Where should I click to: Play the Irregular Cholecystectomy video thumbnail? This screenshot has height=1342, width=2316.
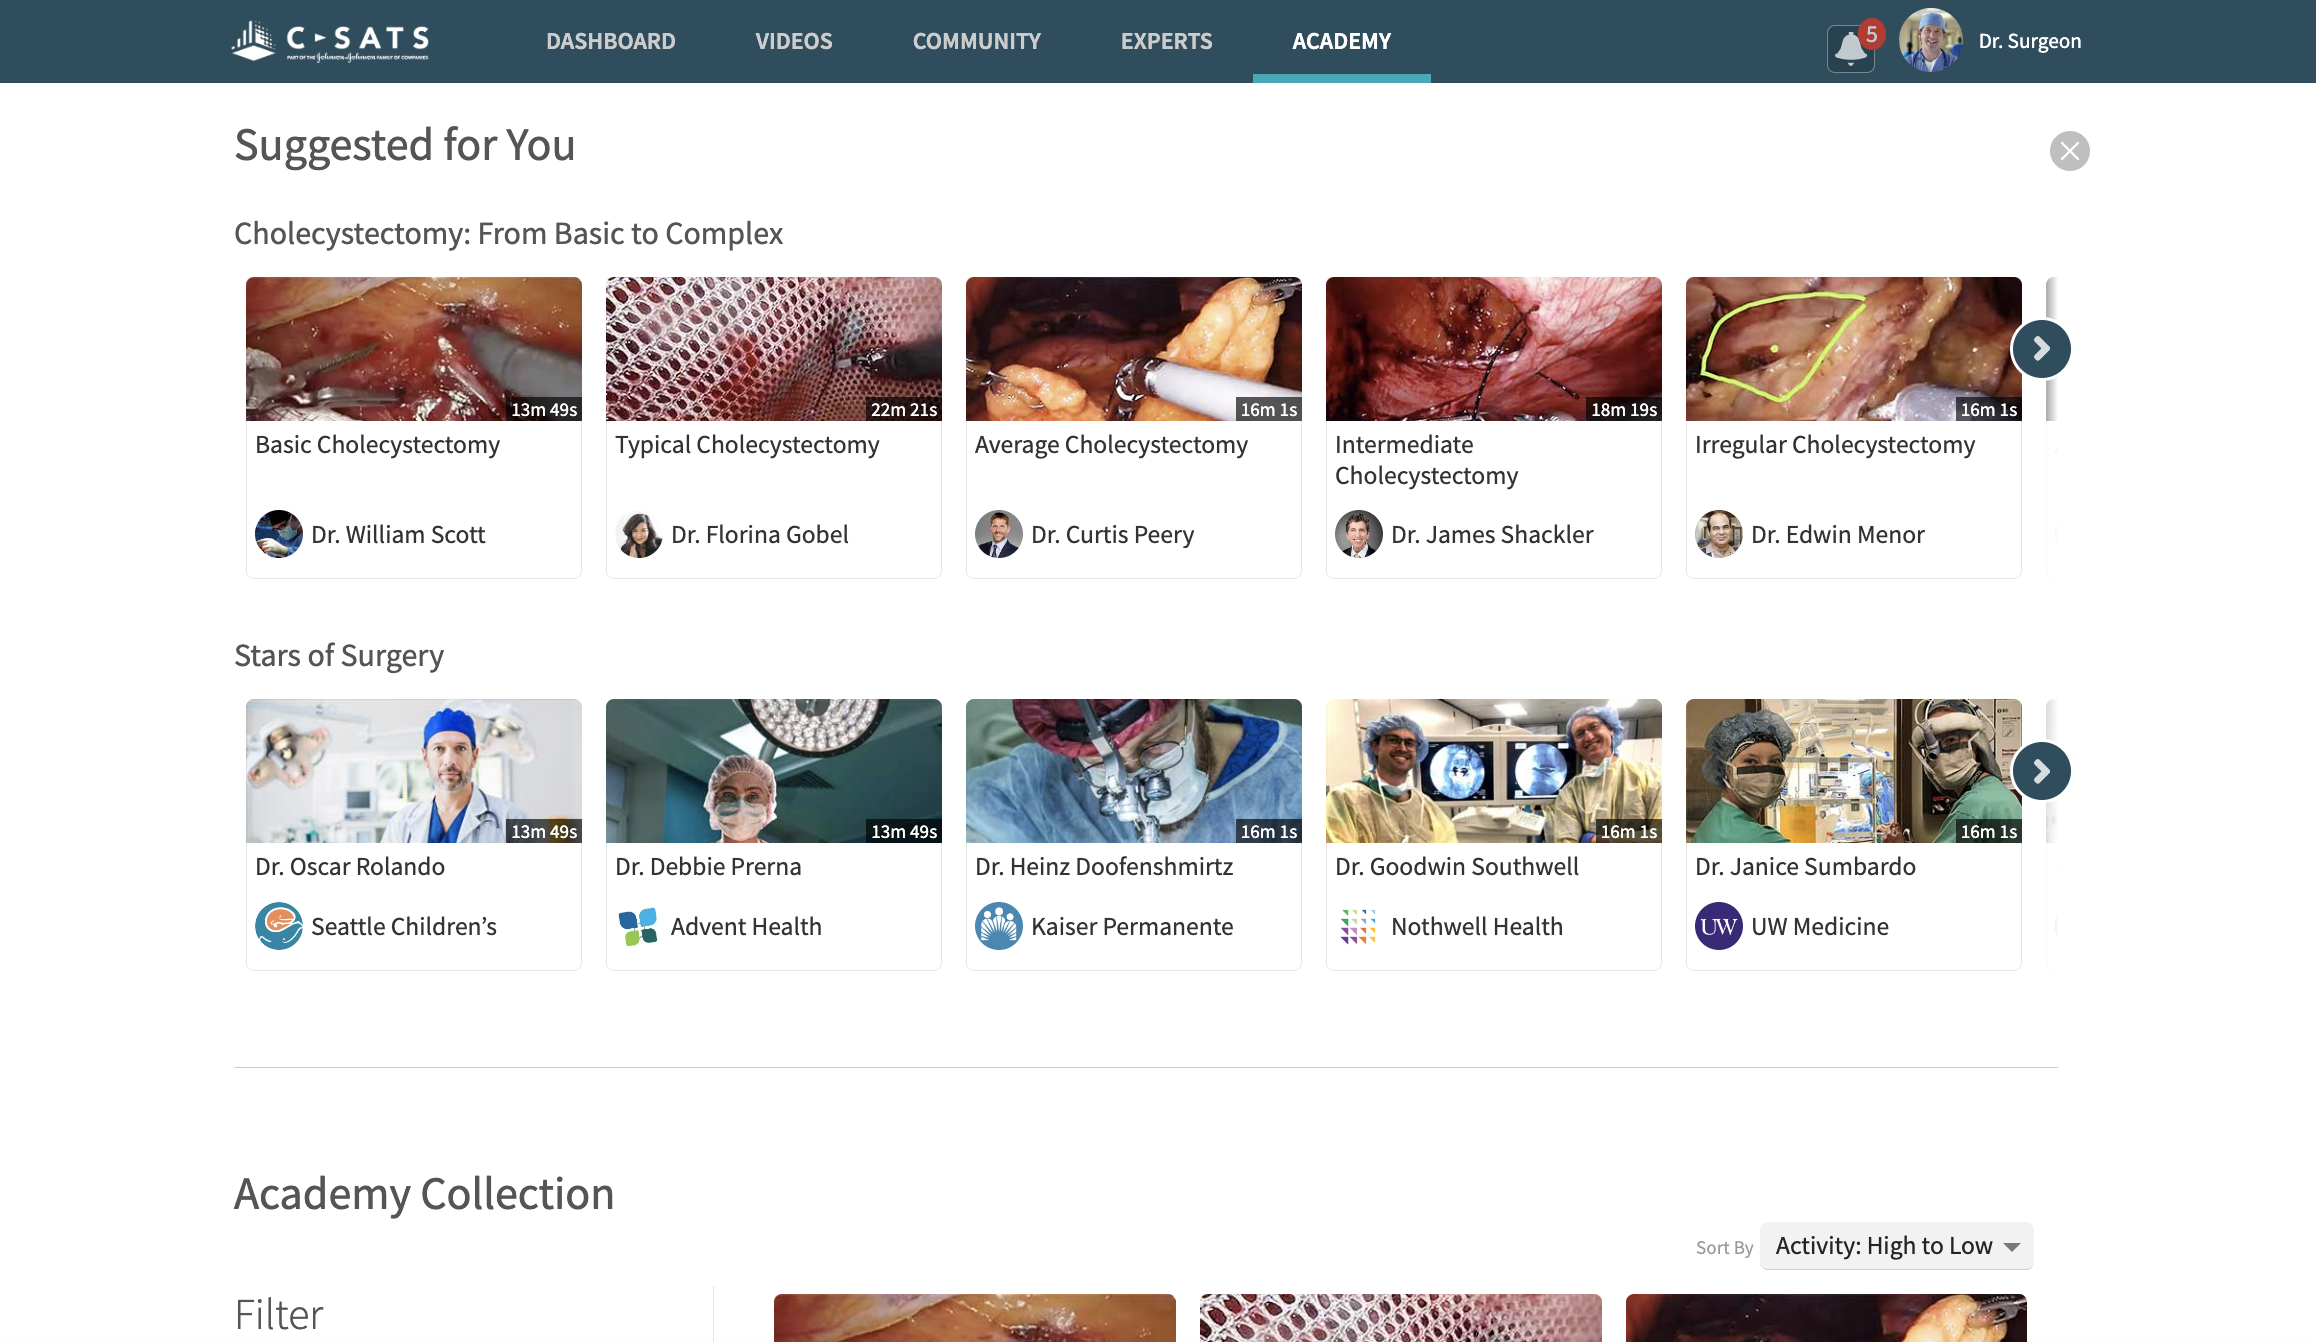point(1853,349)
